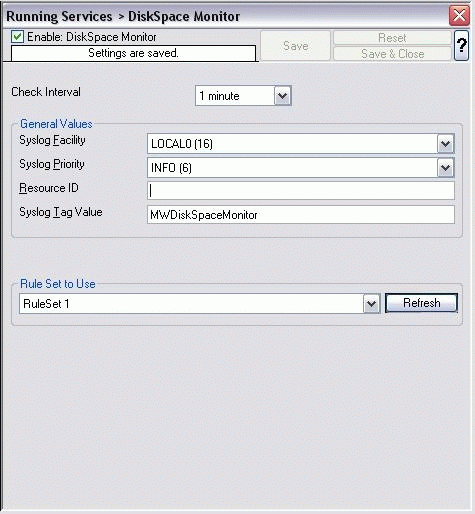The height and width of the screenshot is (514, 475).
Task: Click the Running Services breadcrumb title
Action: 59,16
